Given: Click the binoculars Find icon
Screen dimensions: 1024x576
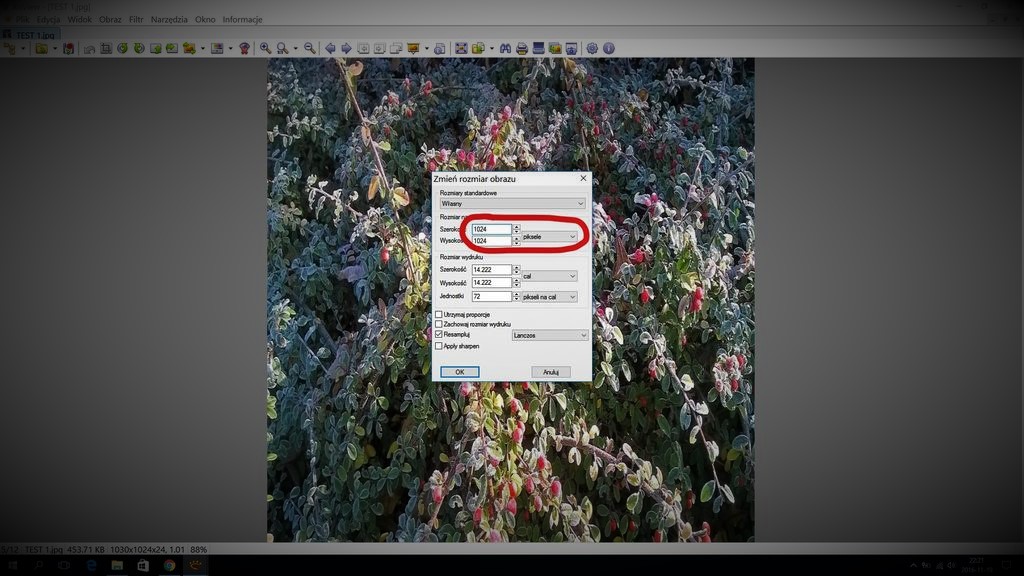Looking at the screenshot, I should (505, 48).
